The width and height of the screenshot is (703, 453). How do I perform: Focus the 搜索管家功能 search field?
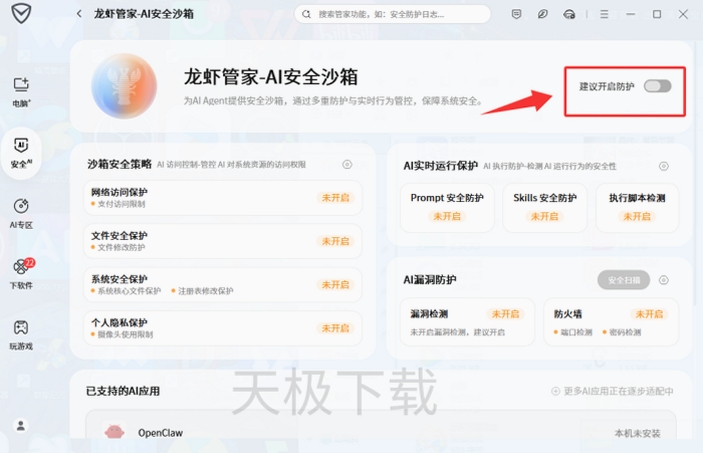tap(392, 14)
